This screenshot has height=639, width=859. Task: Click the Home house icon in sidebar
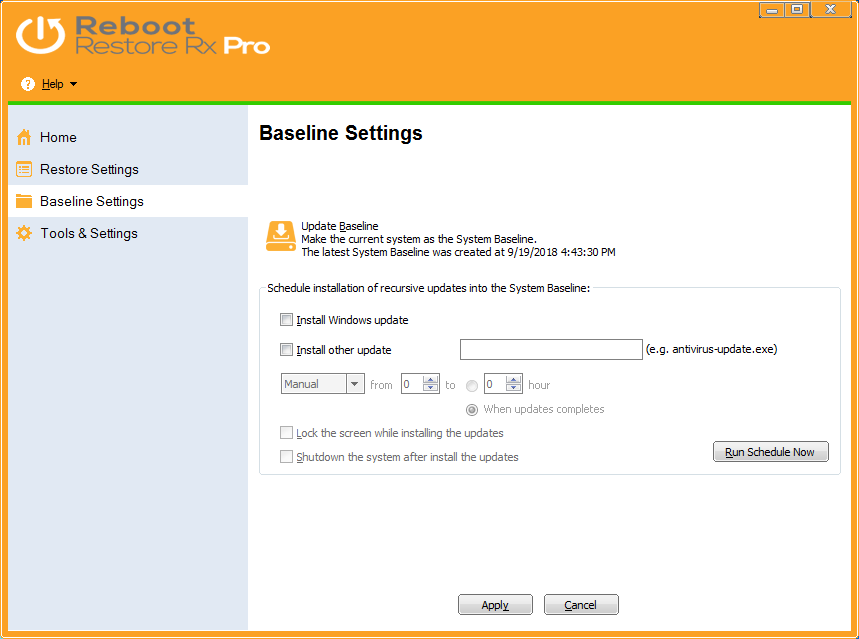point(24,137)
